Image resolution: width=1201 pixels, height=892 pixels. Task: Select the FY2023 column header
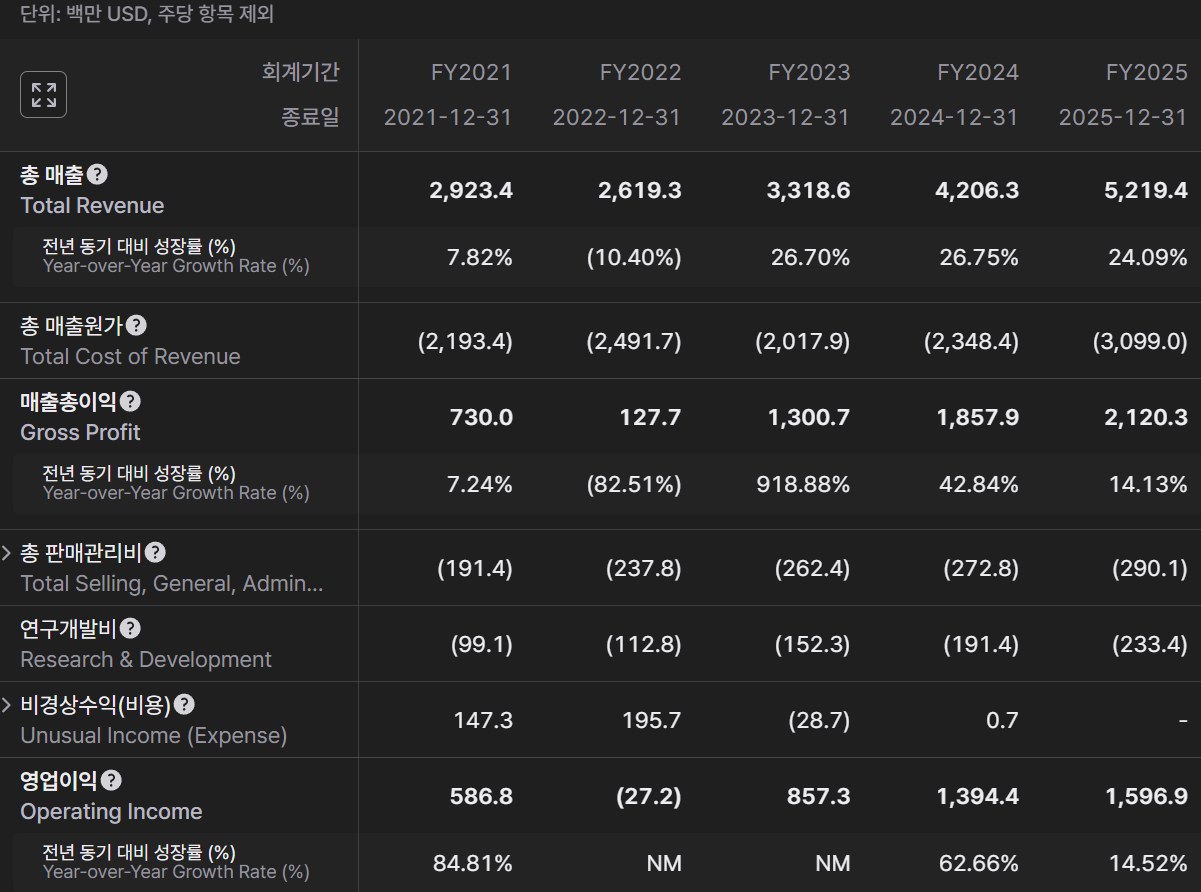pos(809,72)
